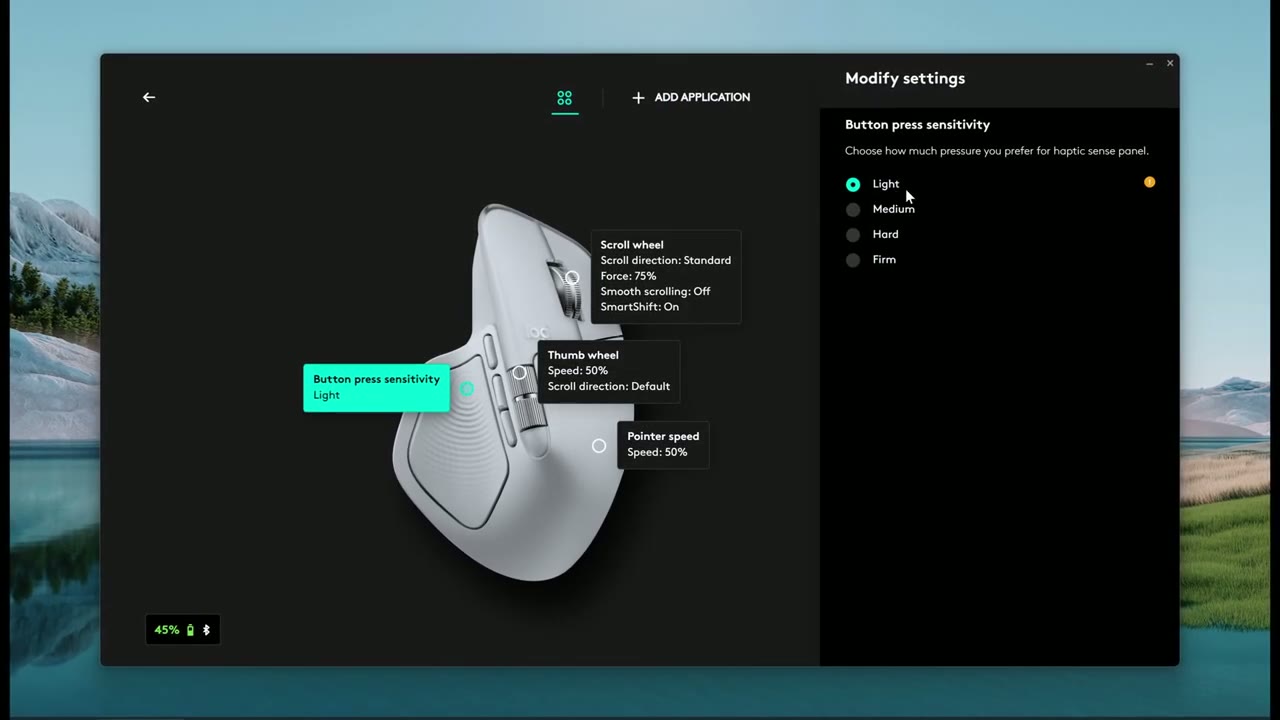This screenshot has width=1280, height=720.
Task: Click the scroll wheel hotspot on the mouse
Action: click(x=571, y=277)
